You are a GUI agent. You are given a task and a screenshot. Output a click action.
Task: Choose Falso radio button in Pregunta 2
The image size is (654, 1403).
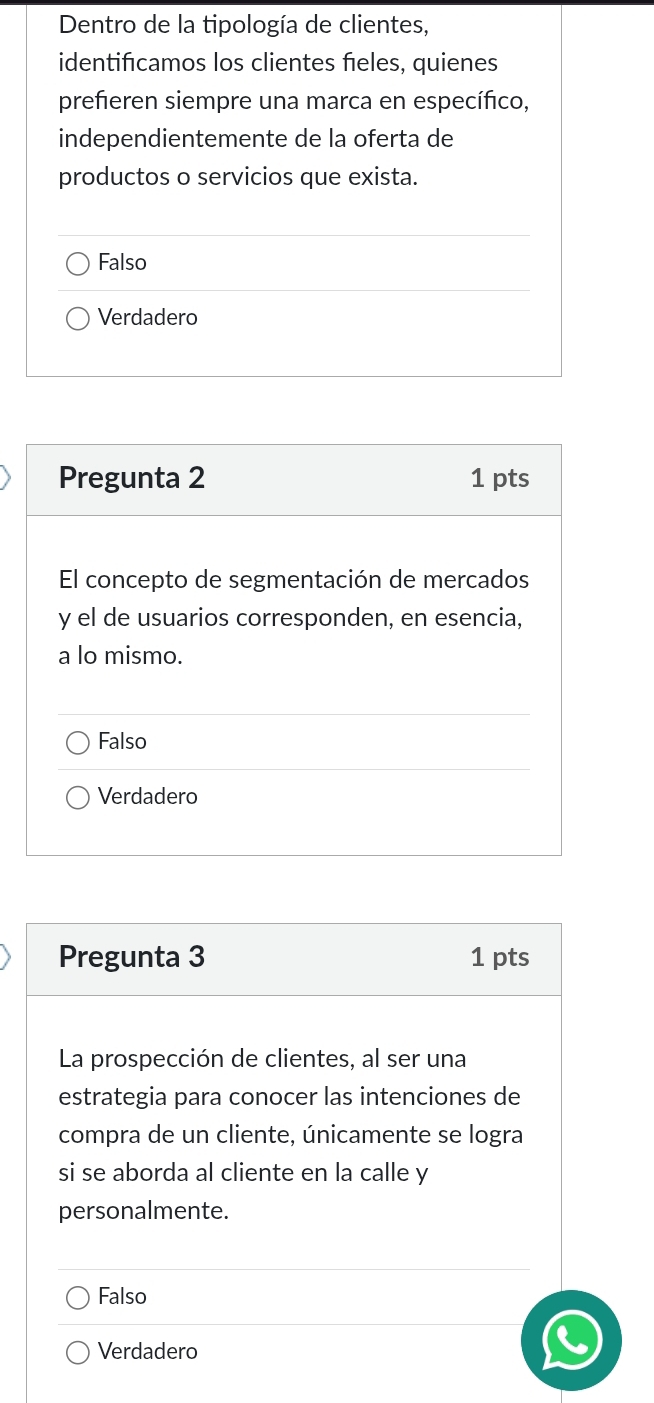tap(77, 743)
